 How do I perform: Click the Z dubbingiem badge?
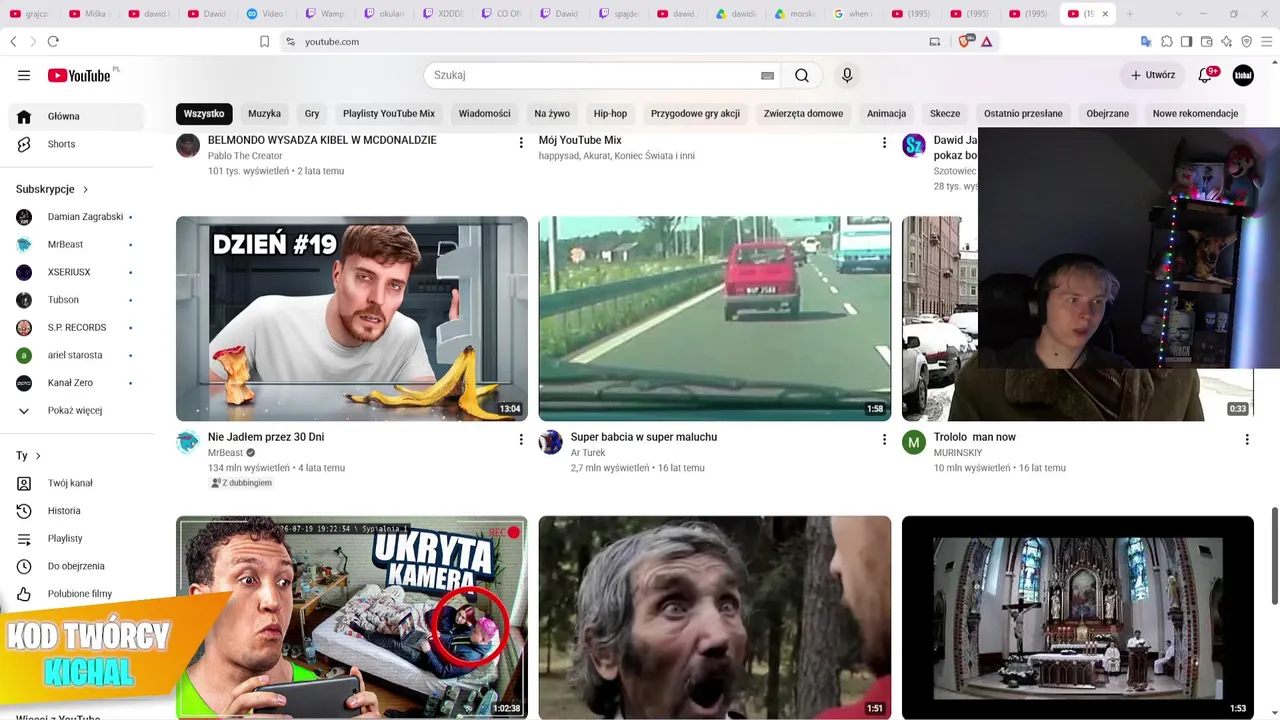point(241,483)
